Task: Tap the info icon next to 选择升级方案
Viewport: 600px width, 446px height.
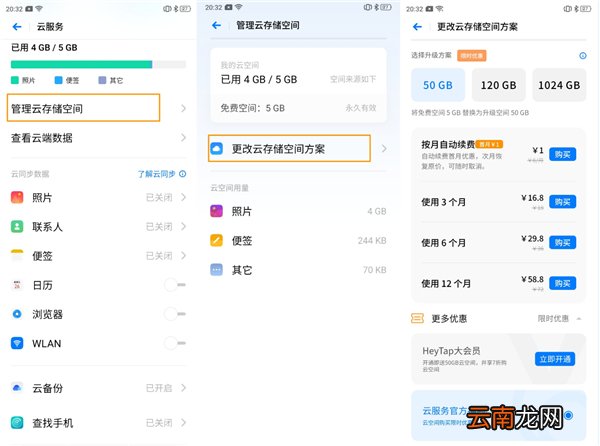Action: tap(583, 56)
